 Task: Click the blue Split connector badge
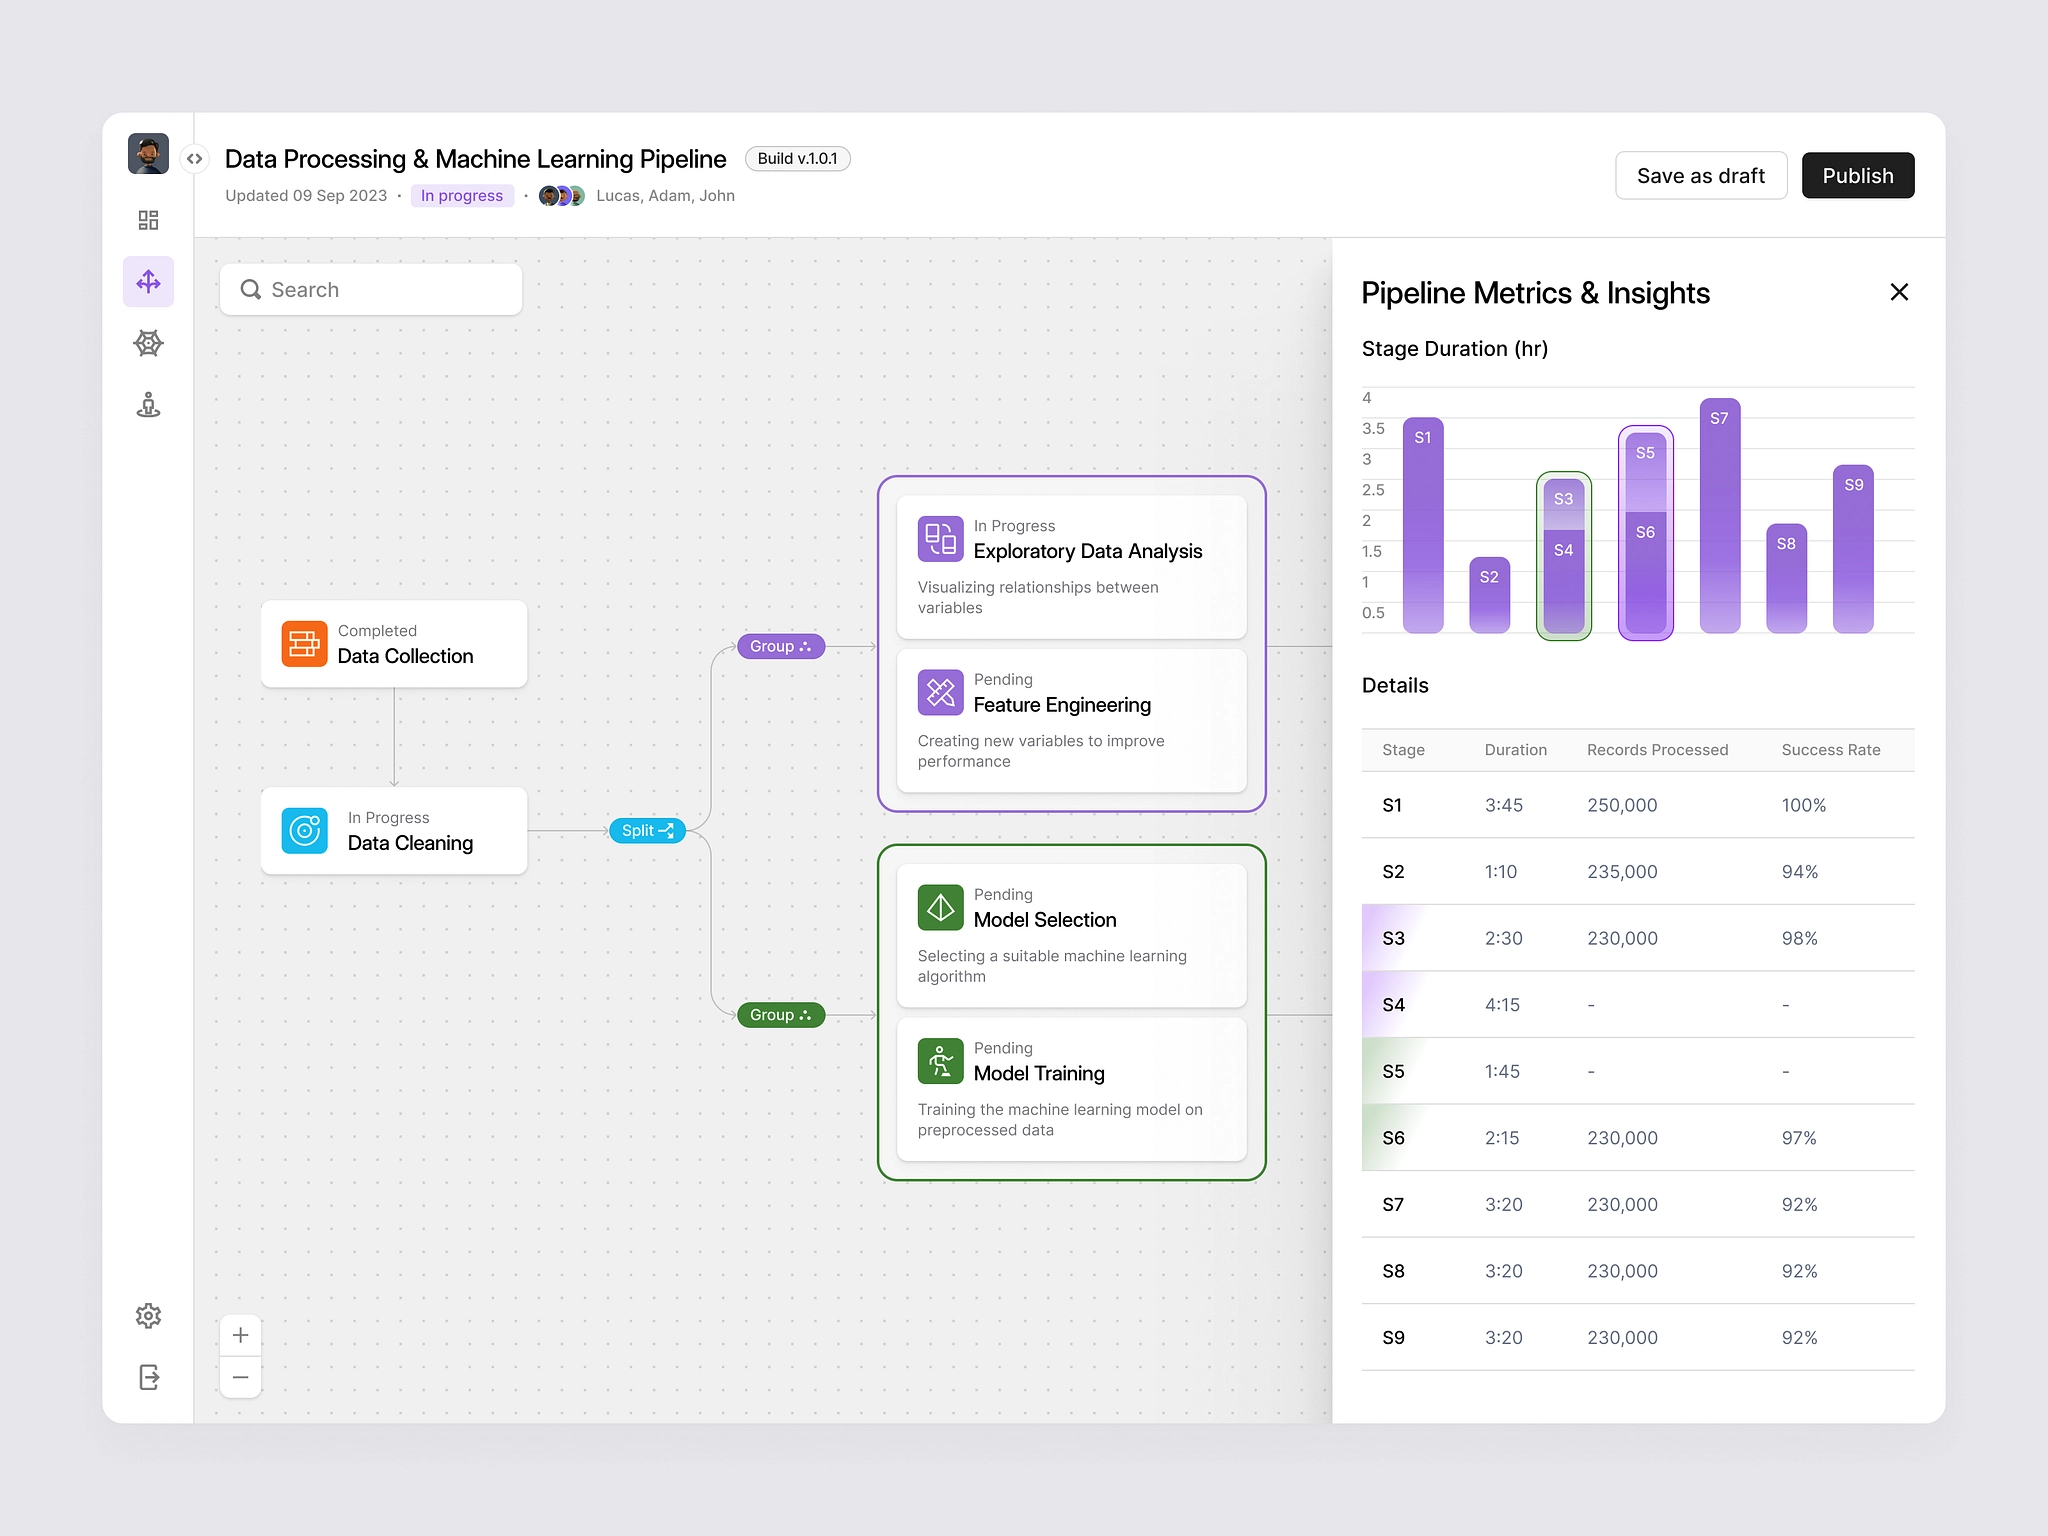647,831
